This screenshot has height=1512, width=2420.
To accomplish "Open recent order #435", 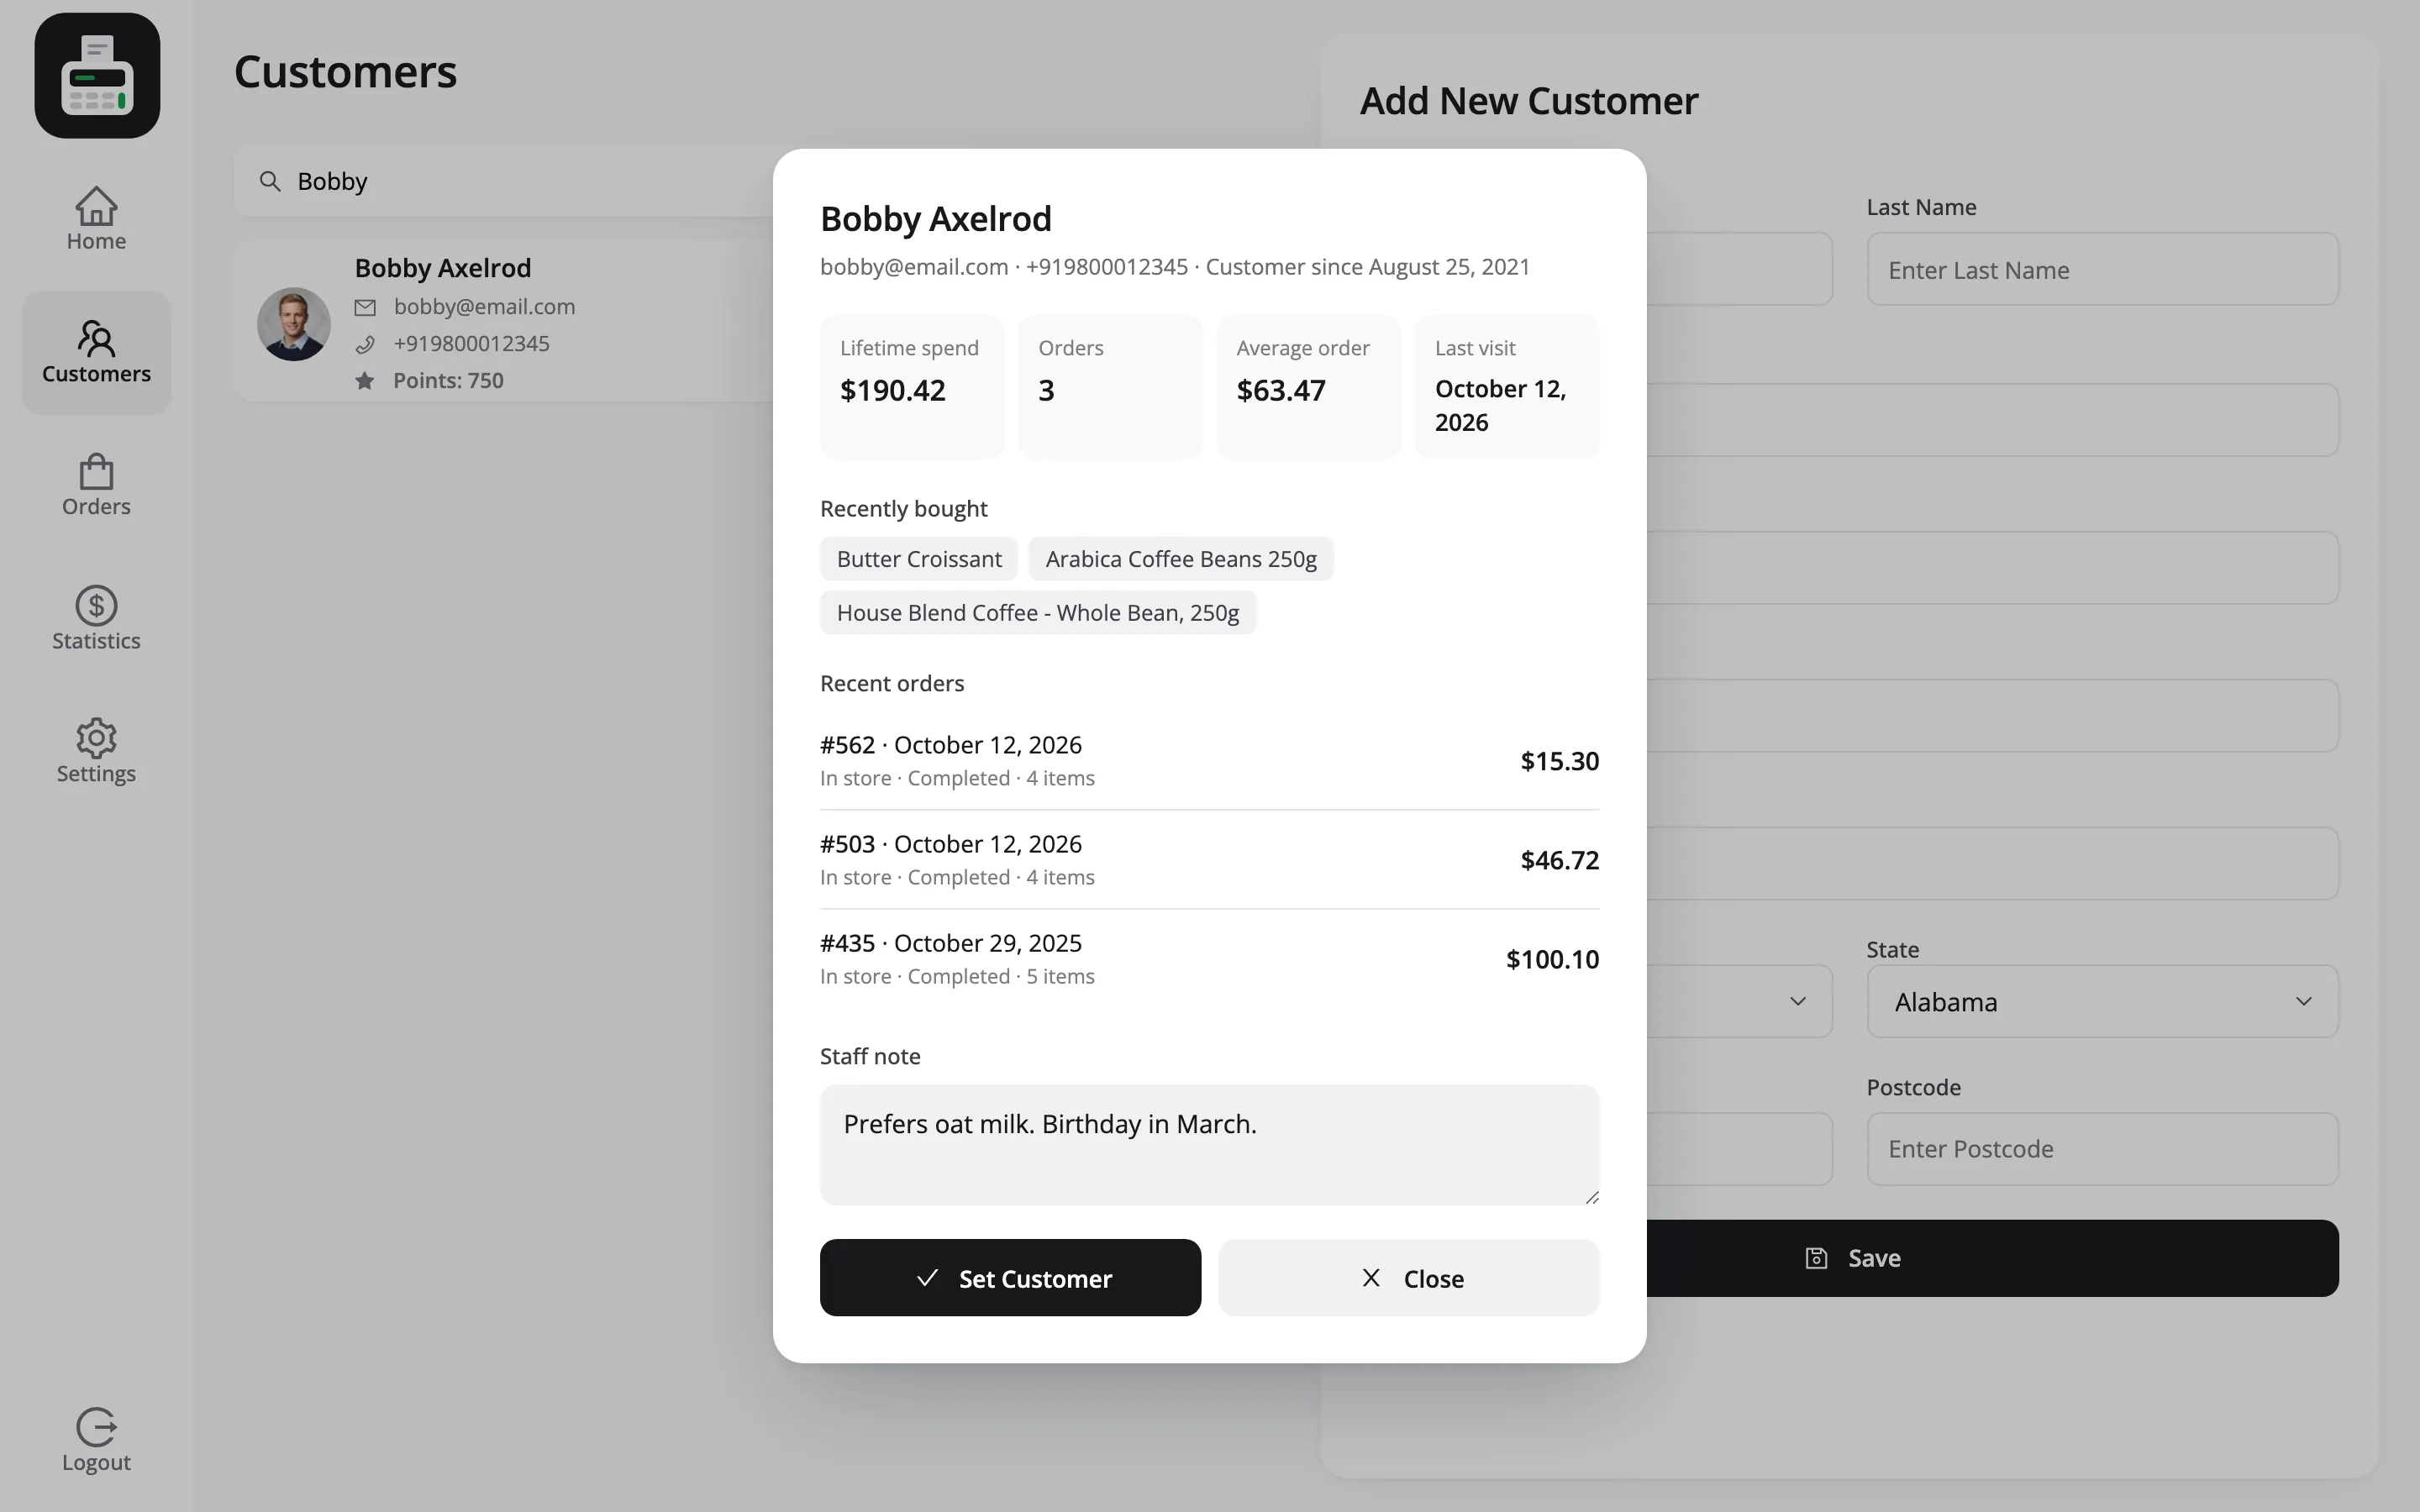I will [1209, 959].
